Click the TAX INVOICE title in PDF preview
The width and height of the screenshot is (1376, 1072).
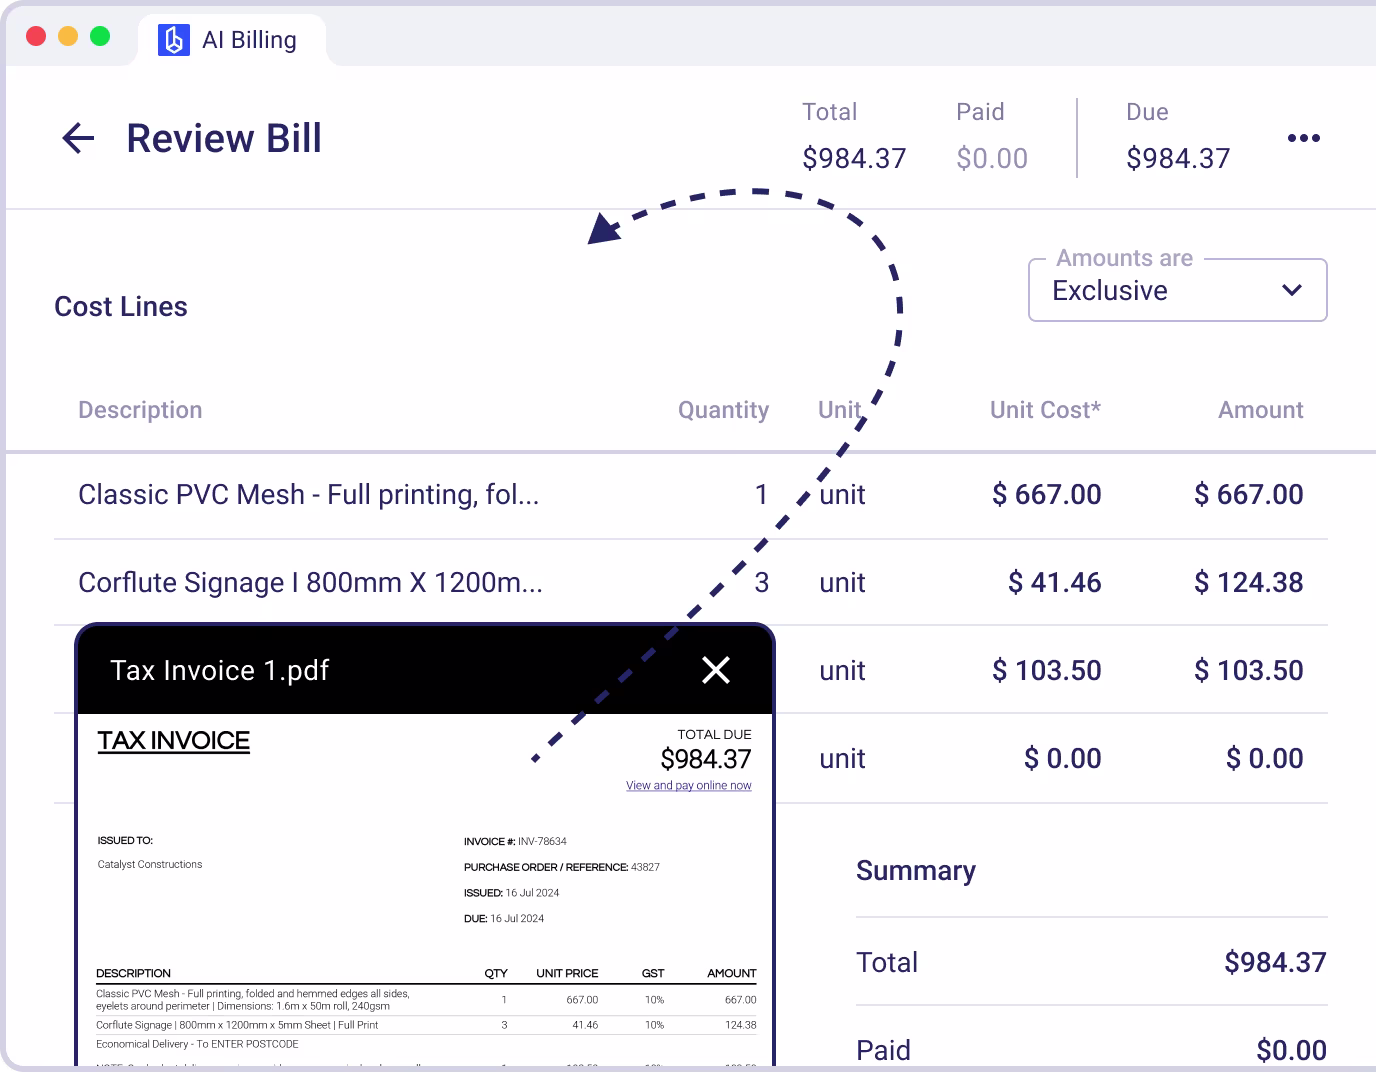174,741
